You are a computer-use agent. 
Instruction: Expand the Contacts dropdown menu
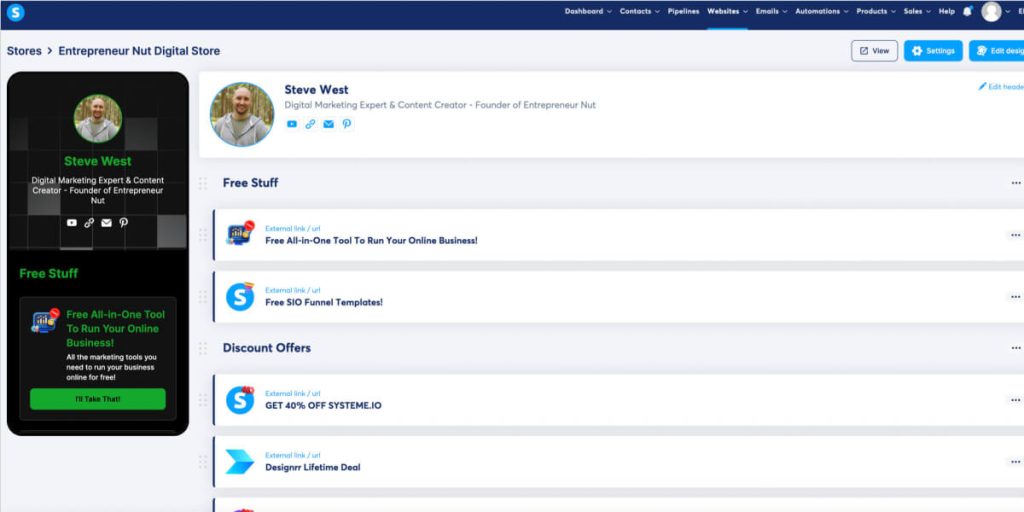[x=639, y=11]
